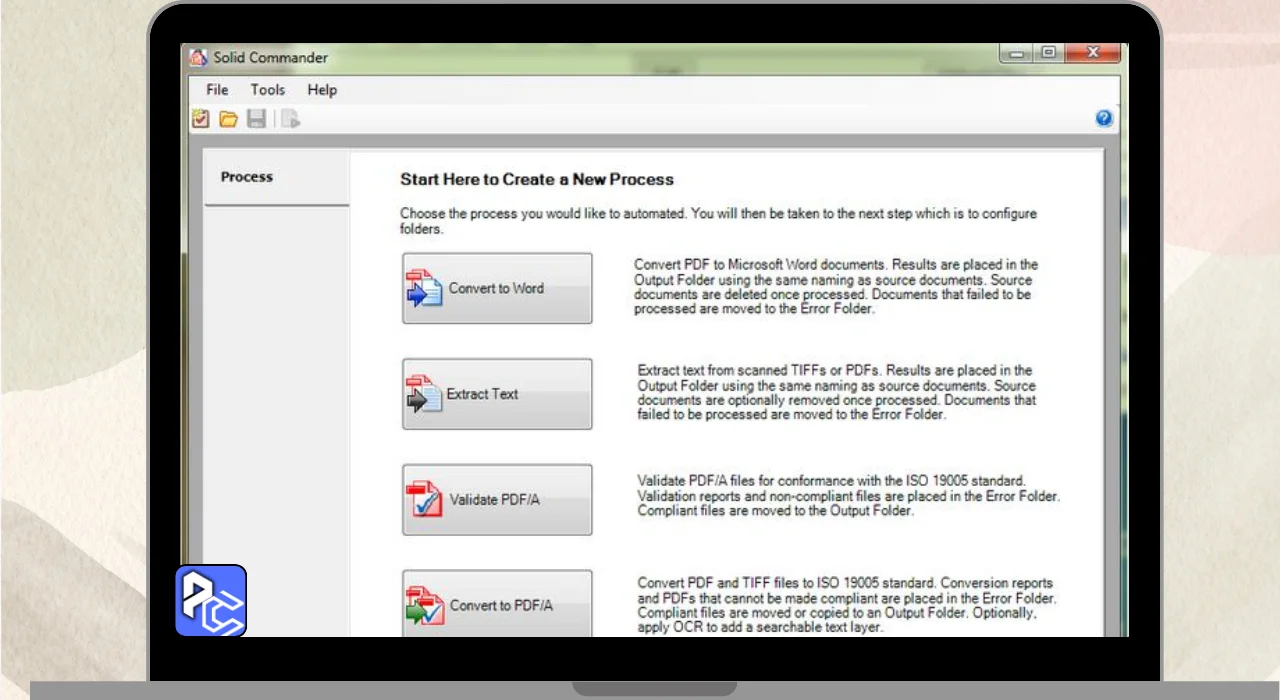The image size is (1280, 700).
Task: Click the save floppy disk icon
Action: pyautogui.click(x=257, y=119)
